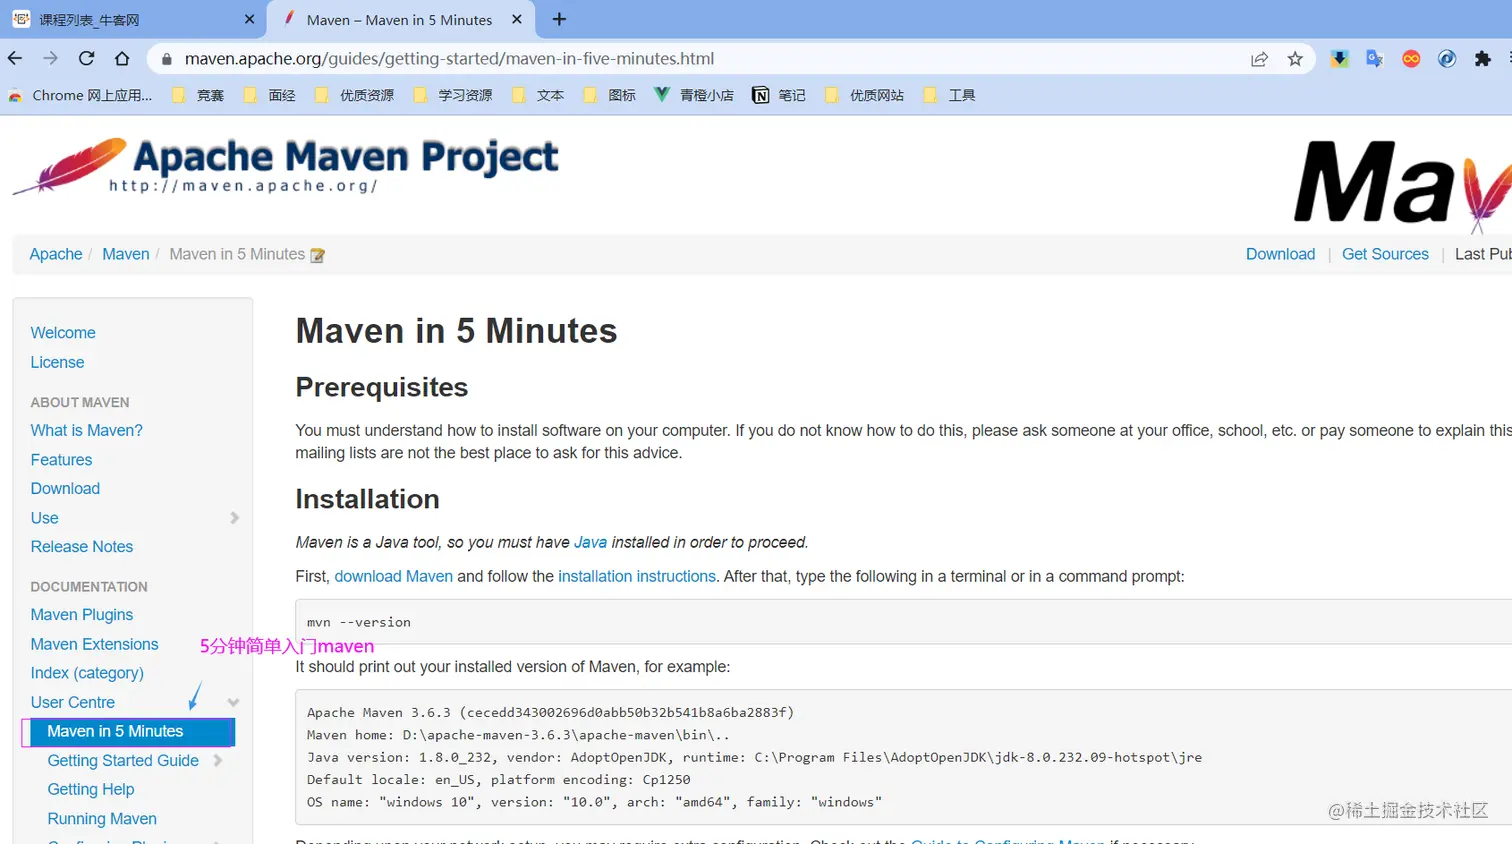Viewport: 1512px width, 844px height.
Task: Reload the Maven page
Action: click(x=87, y=59)
